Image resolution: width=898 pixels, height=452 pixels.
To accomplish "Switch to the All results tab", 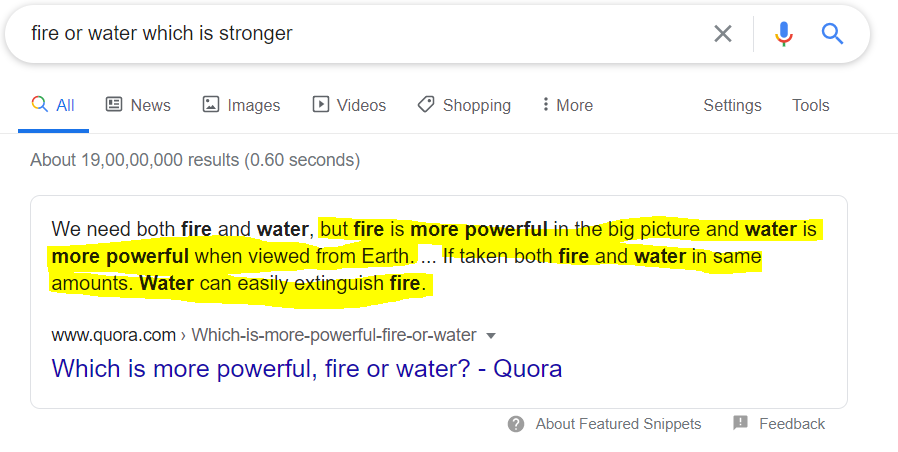I will 53,105.
